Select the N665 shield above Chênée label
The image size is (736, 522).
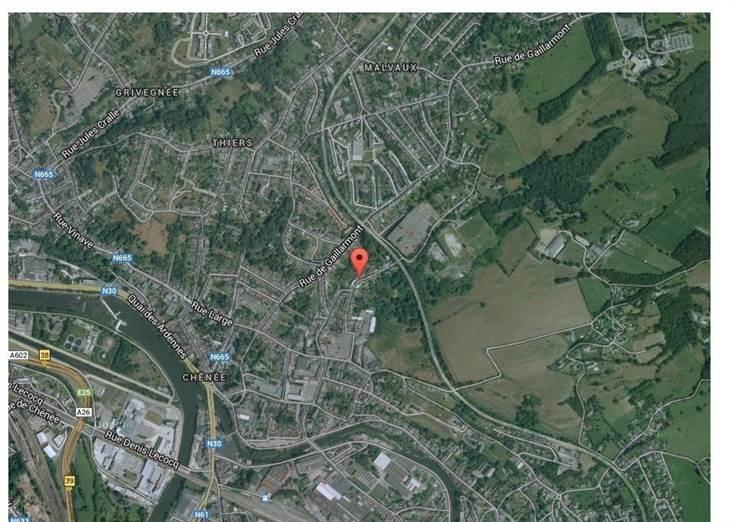[219, 357]
